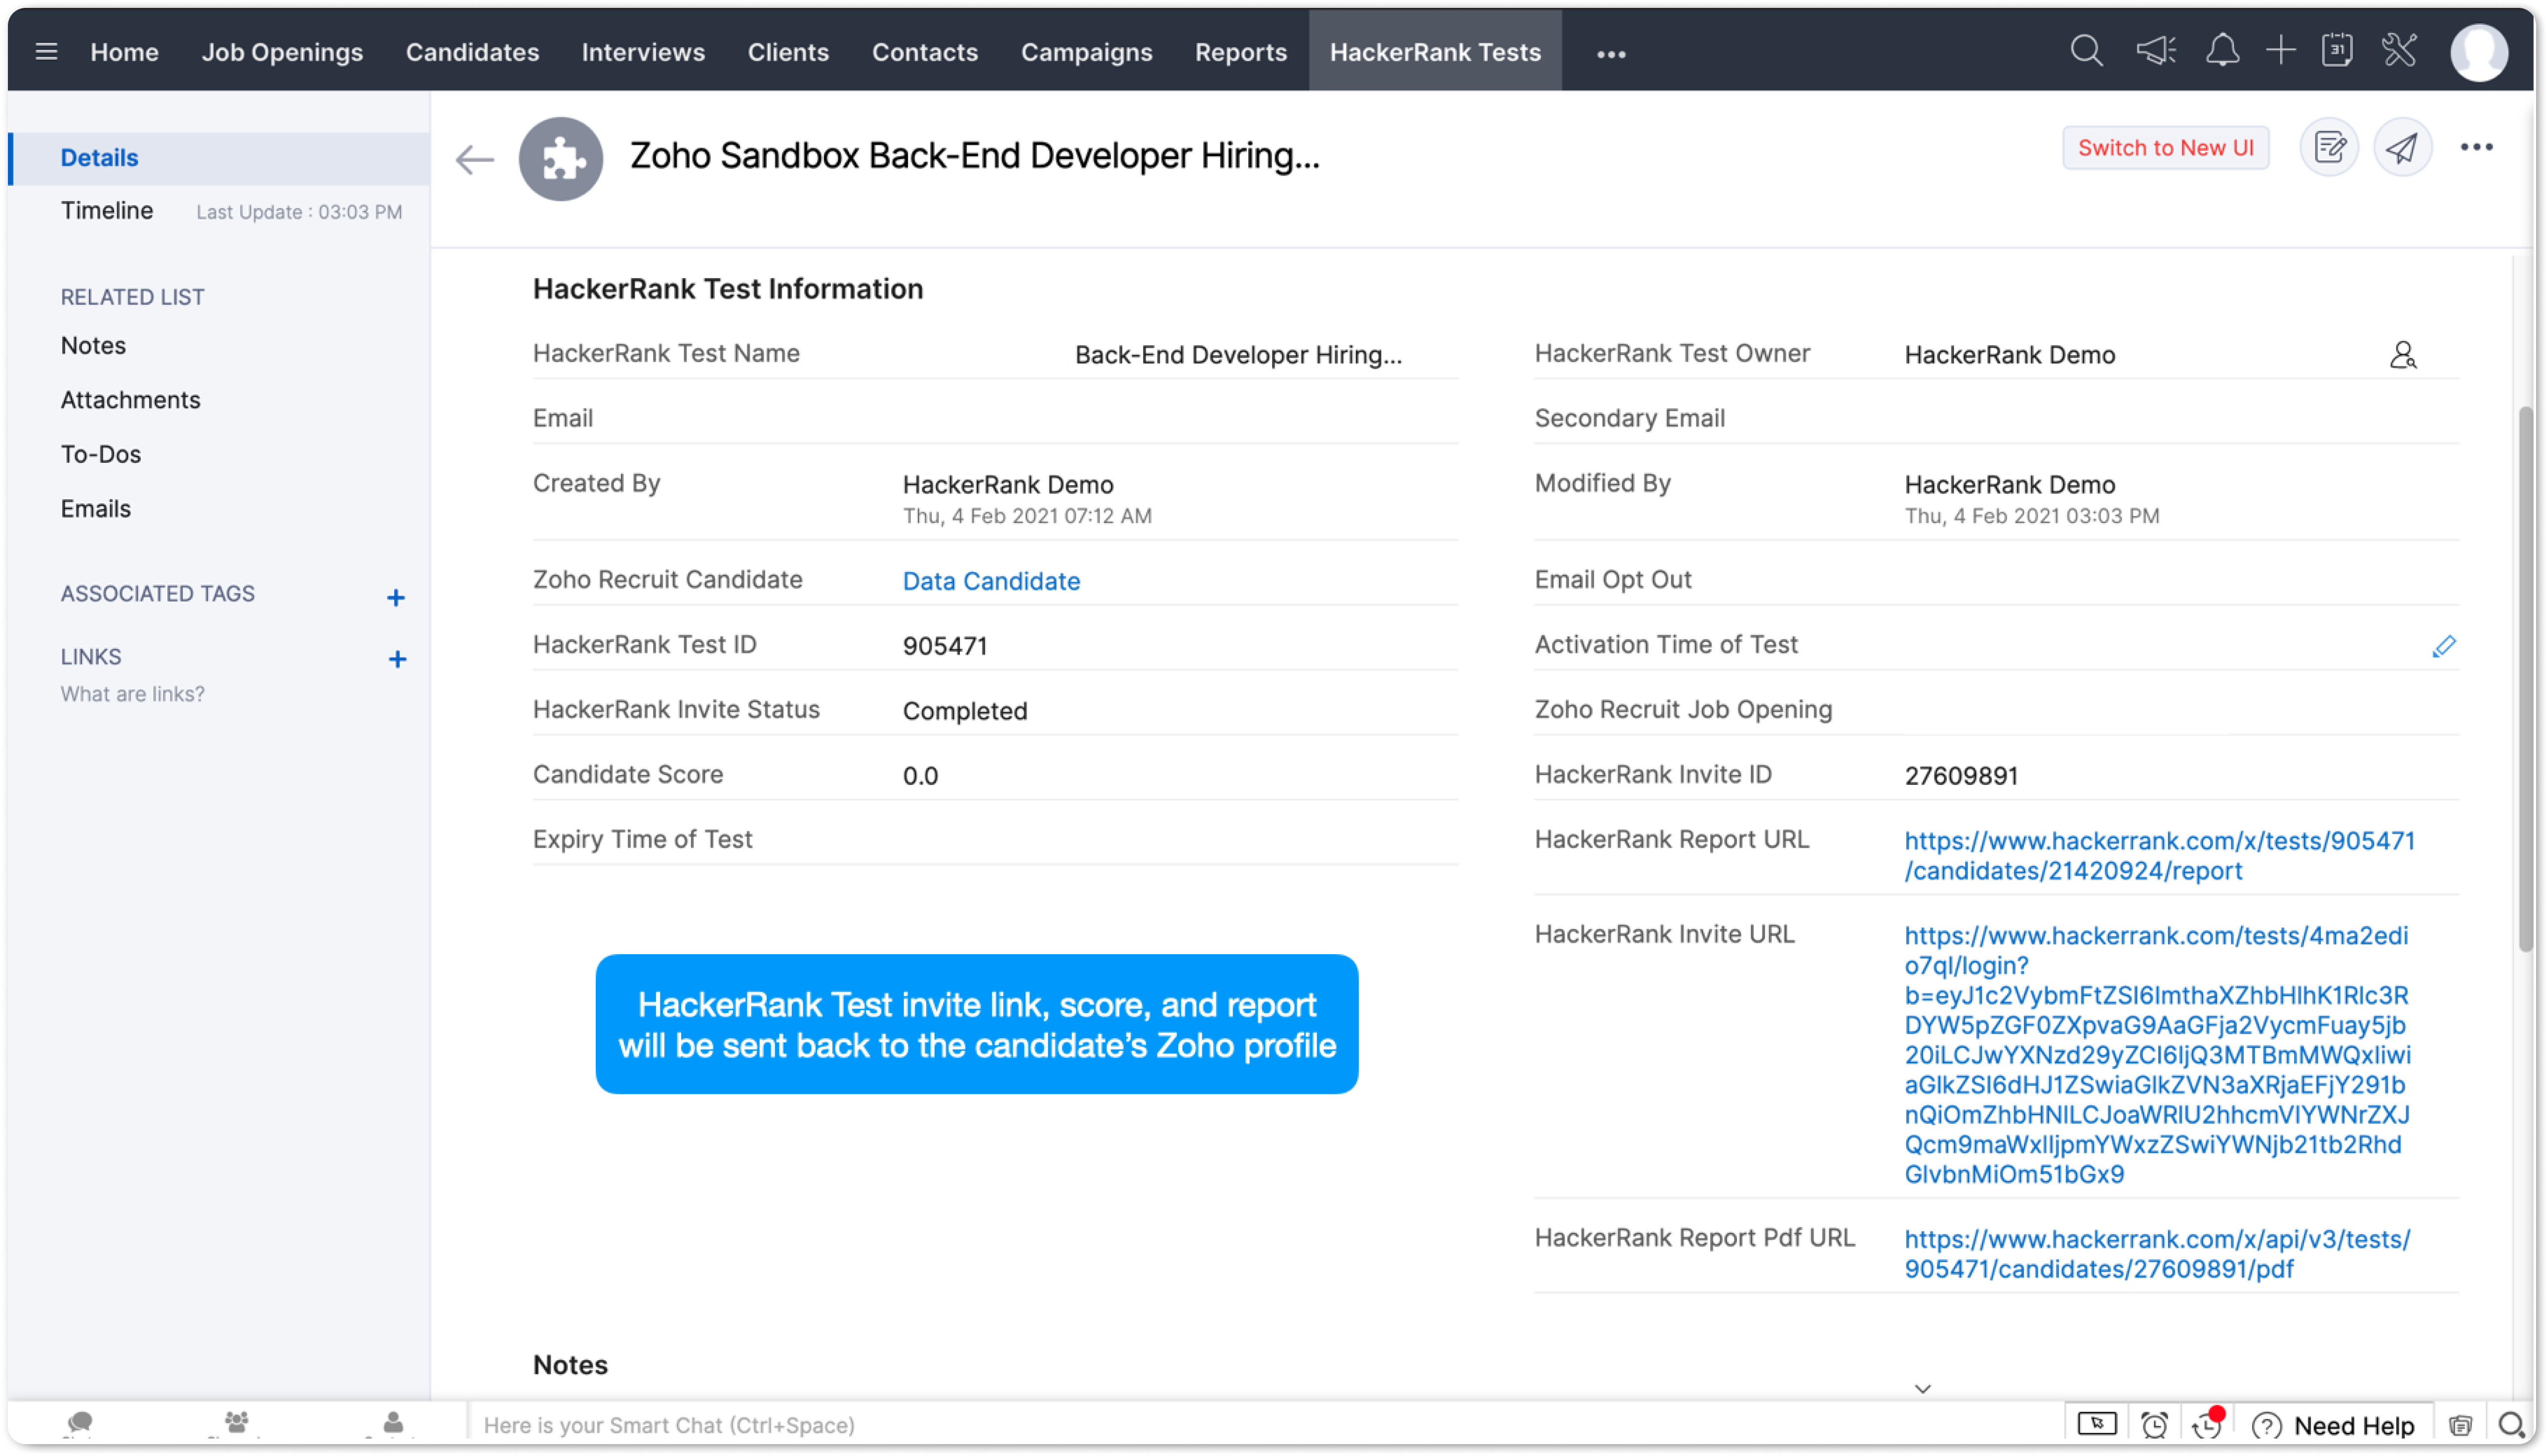Open the Data Candidate link

(991, 581)
